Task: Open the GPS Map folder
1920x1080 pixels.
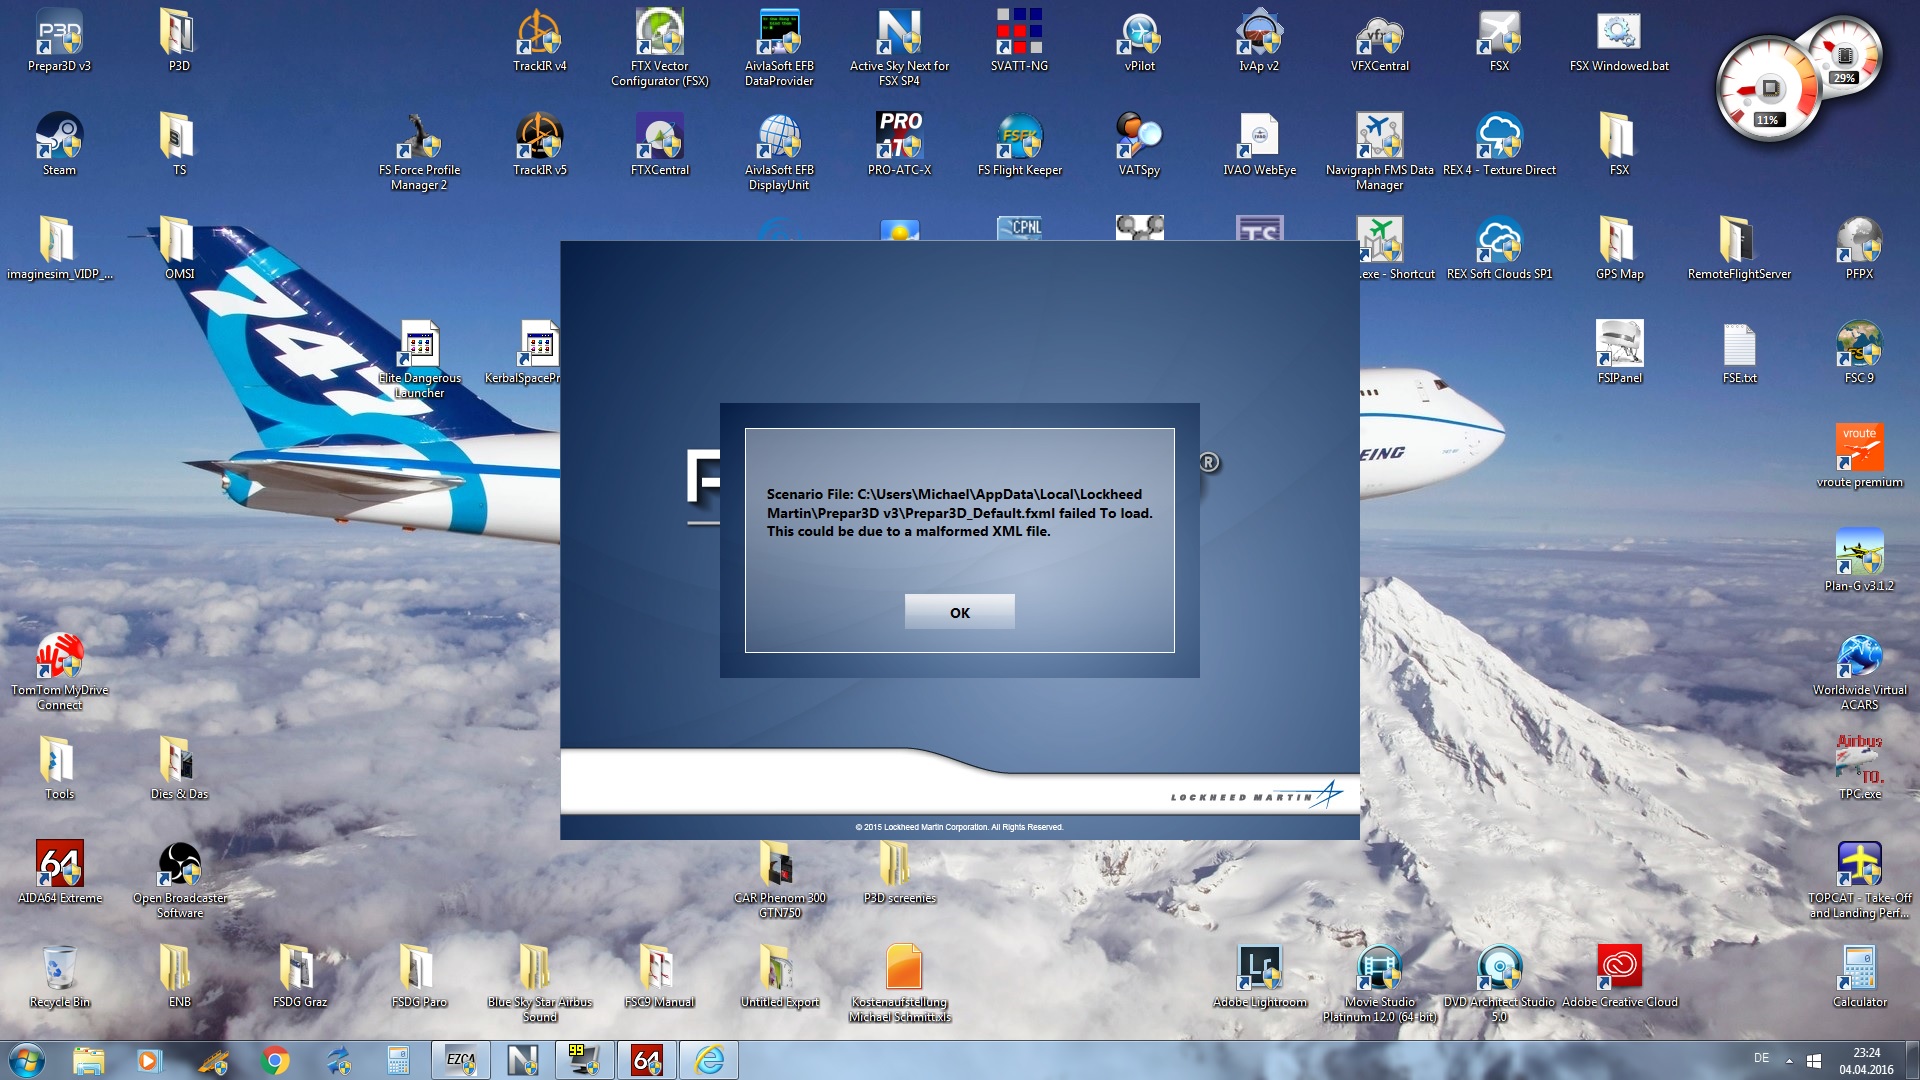Action: pos(1619,248)
